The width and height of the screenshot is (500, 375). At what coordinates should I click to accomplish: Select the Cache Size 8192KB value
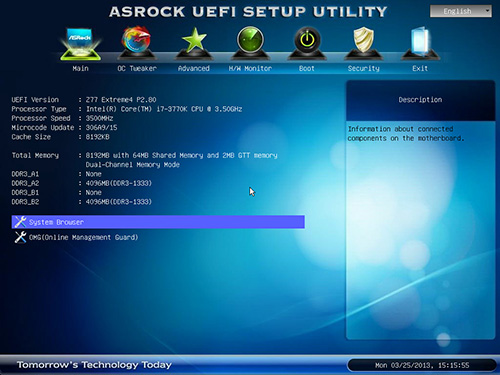[x=97, y=137]
